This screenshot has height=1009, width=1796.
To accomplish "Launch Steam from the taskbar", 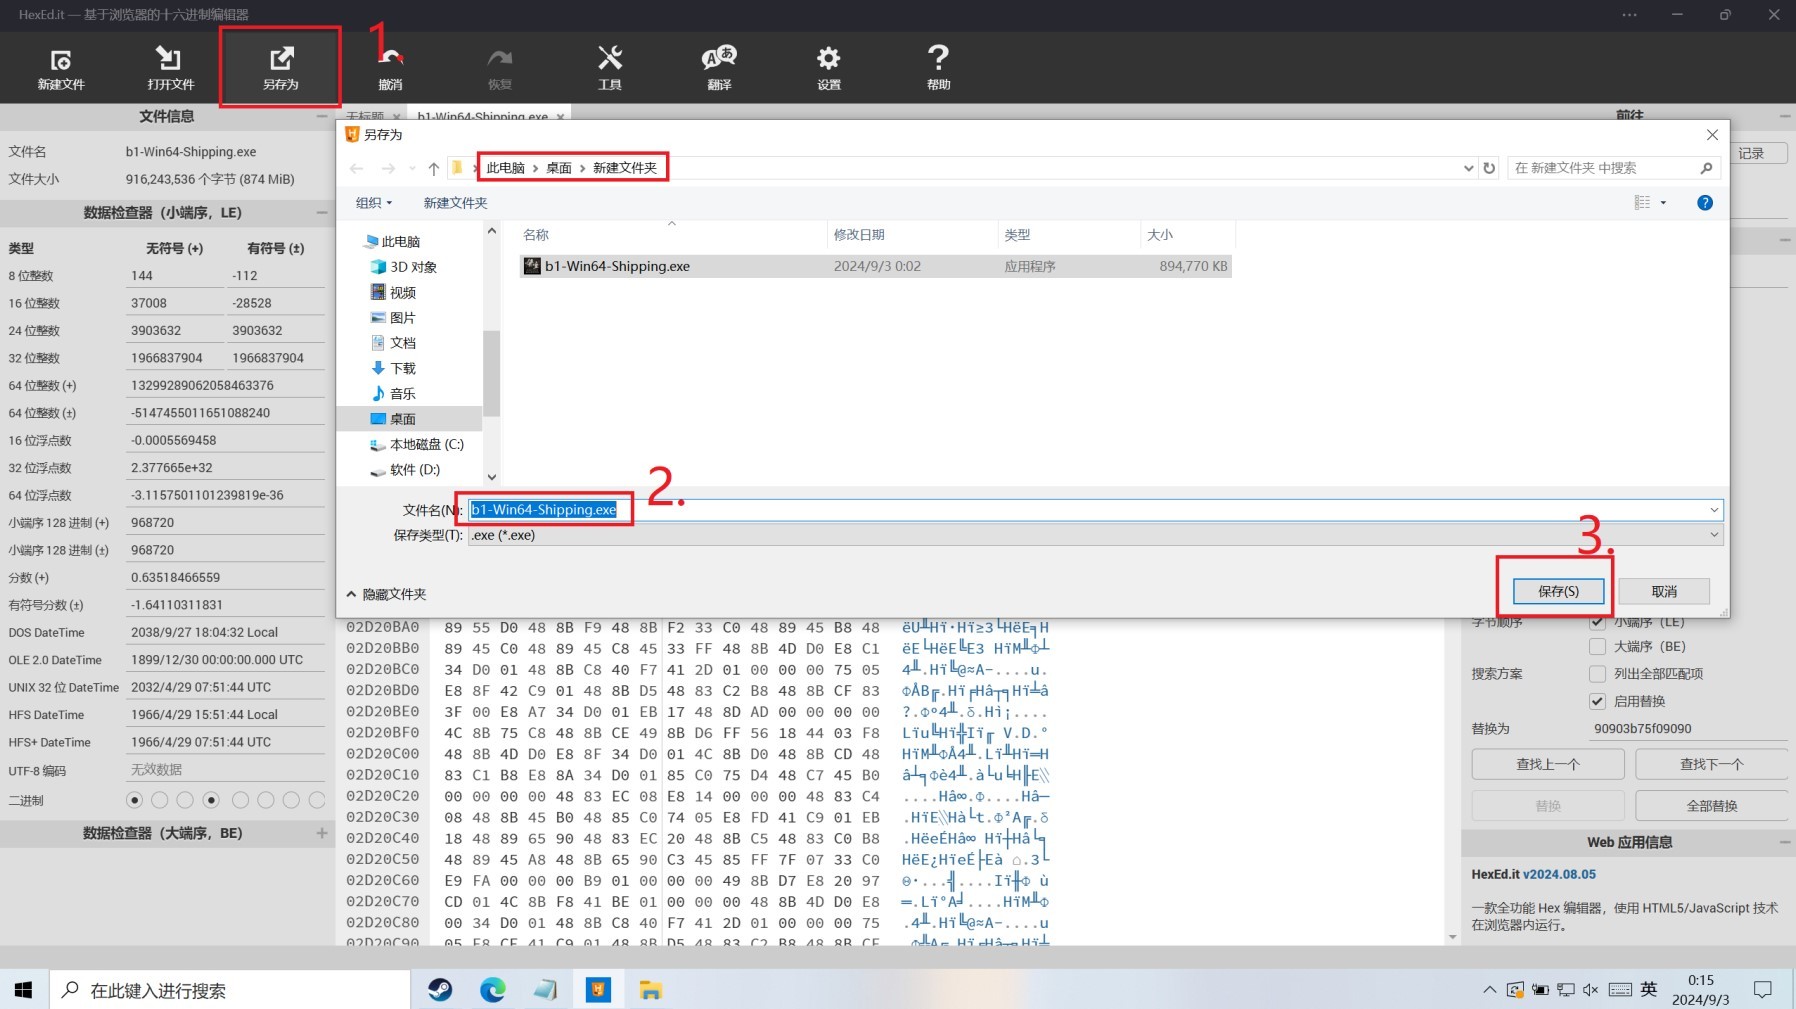I will [440, 990].
